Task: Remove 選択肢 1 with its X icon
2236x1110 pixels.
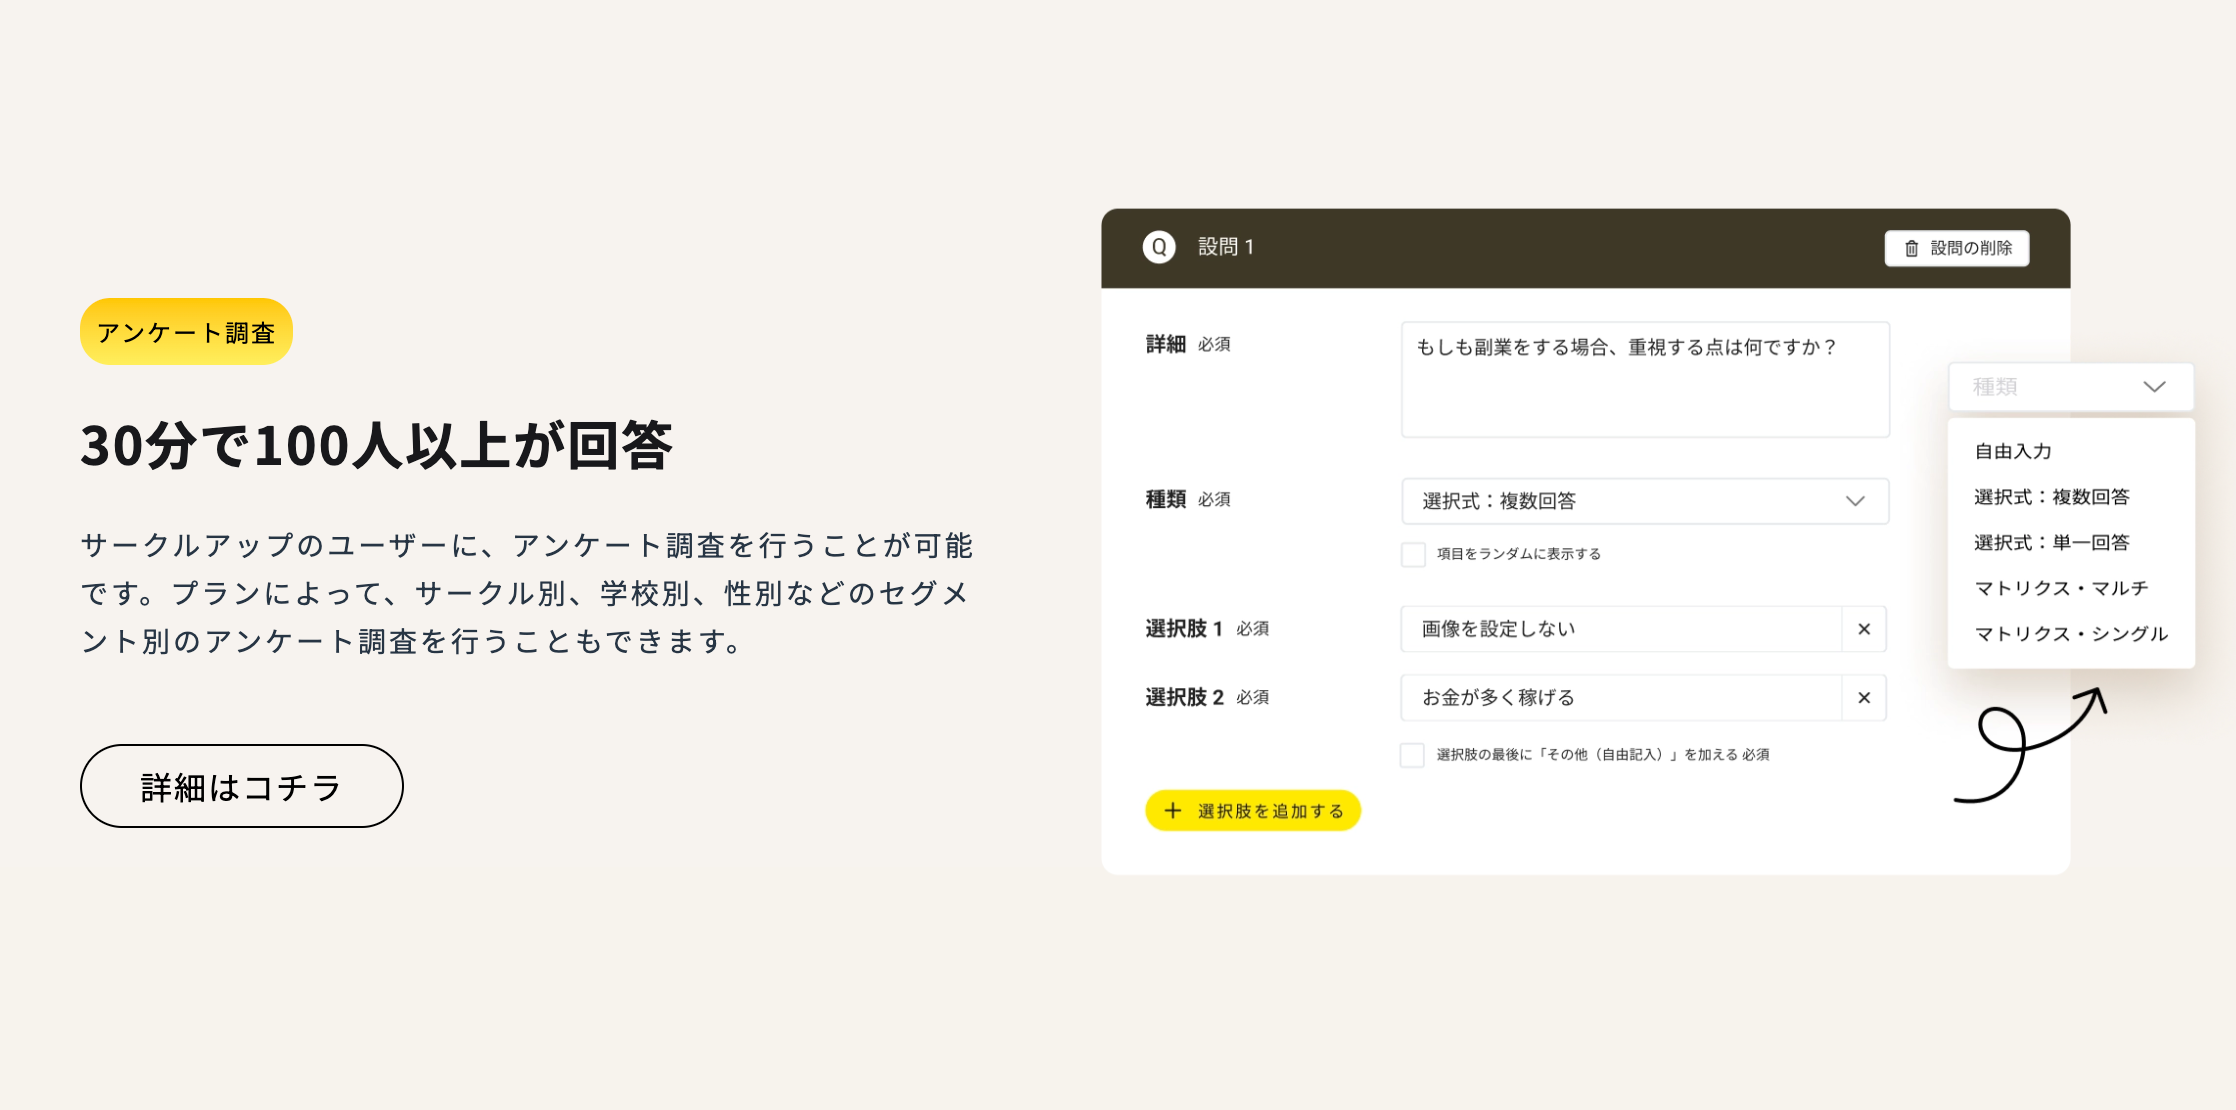Action: 1864,629
